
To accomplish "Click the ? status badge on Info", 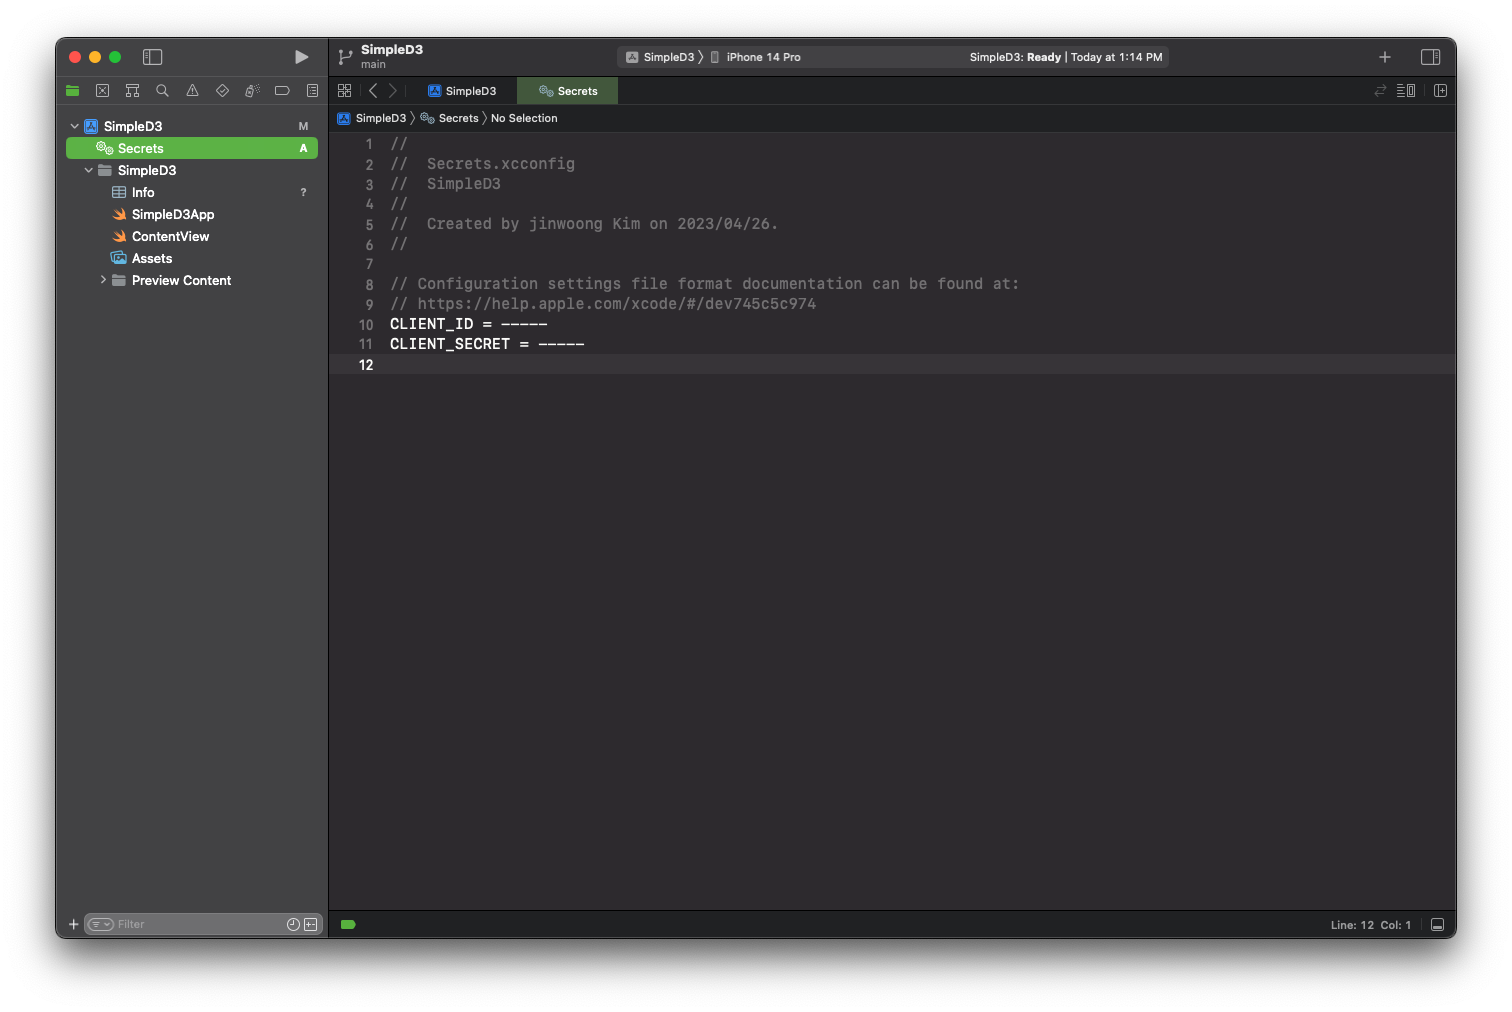I will [x=303, y=192].
